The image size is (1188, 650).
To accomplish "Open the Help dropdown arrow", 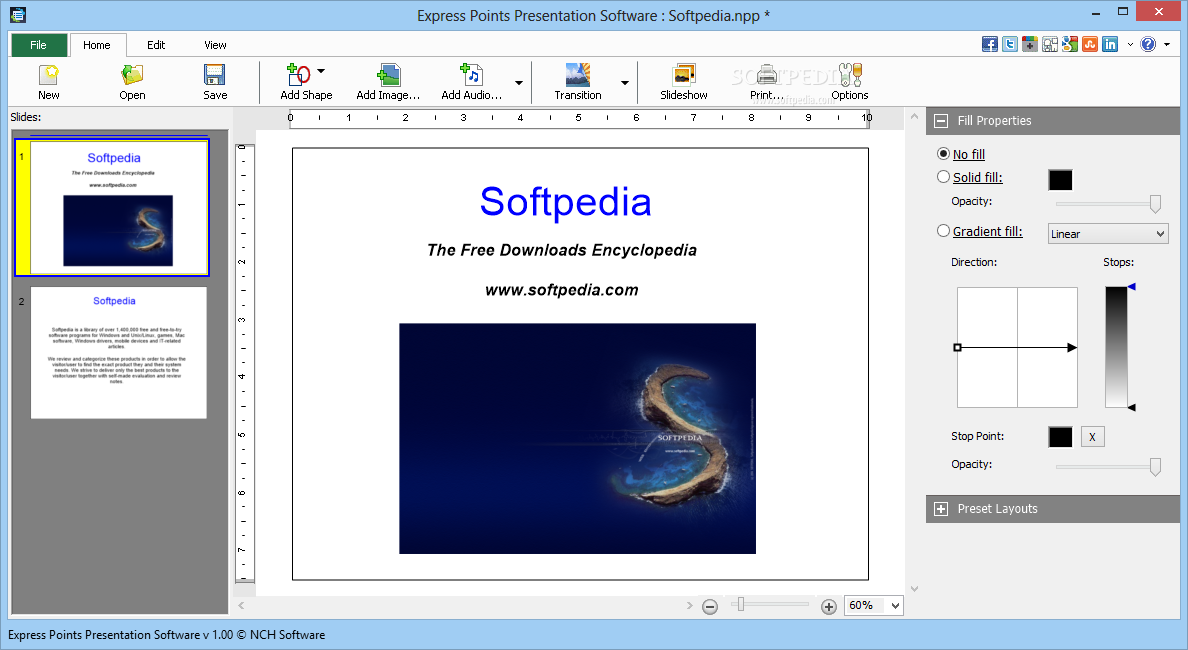I will click(x=1167, y=44).
